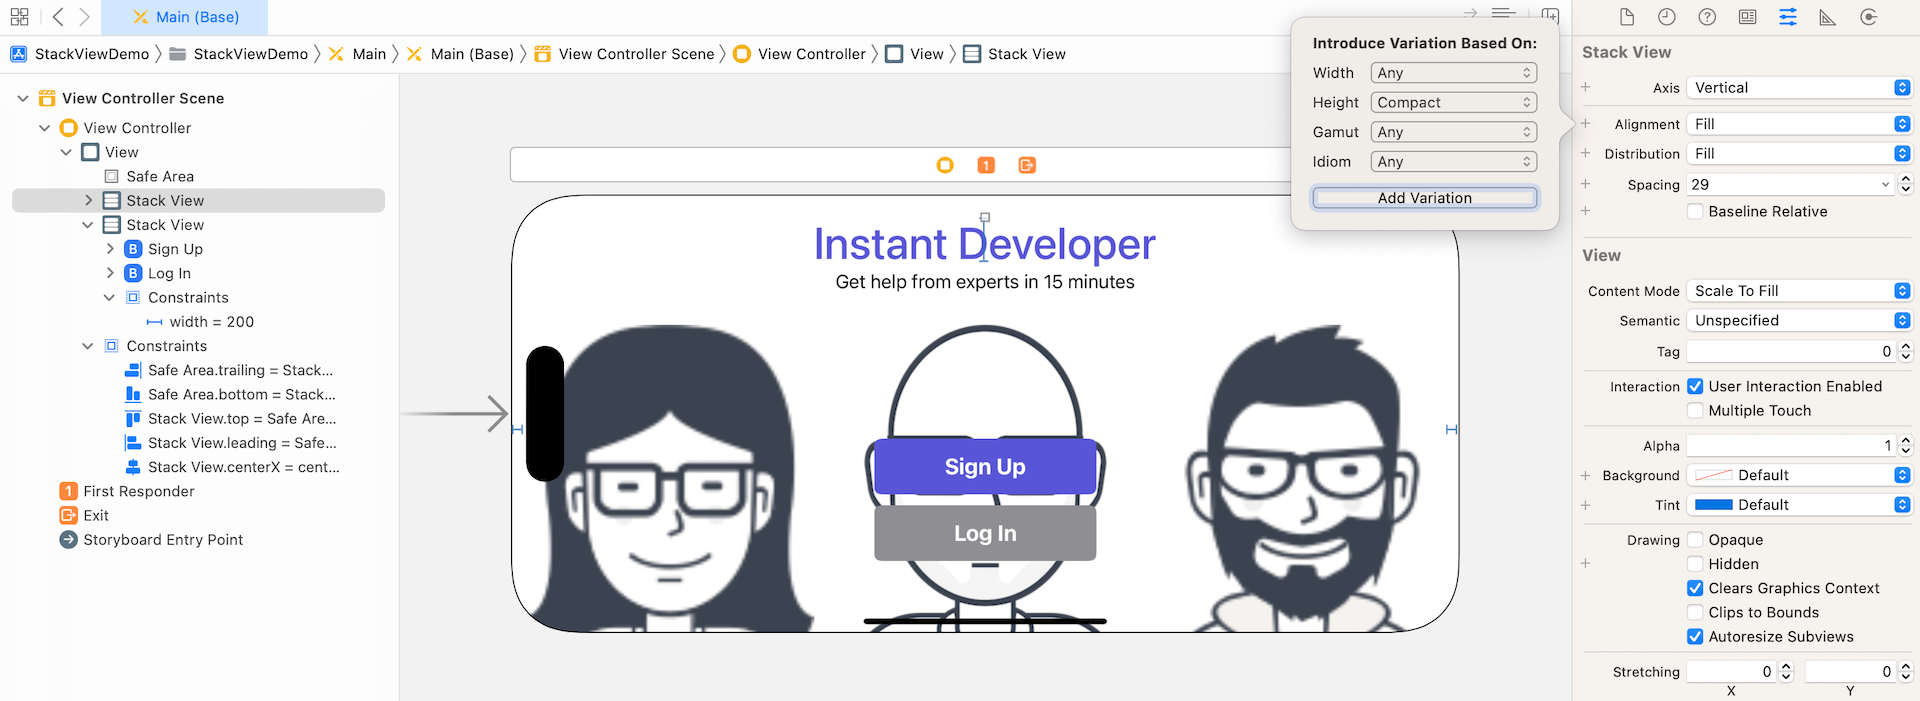Viewport: 1920px width, 701px height.
Task: Click the Tint color swatch
Action: [1714, 505]
